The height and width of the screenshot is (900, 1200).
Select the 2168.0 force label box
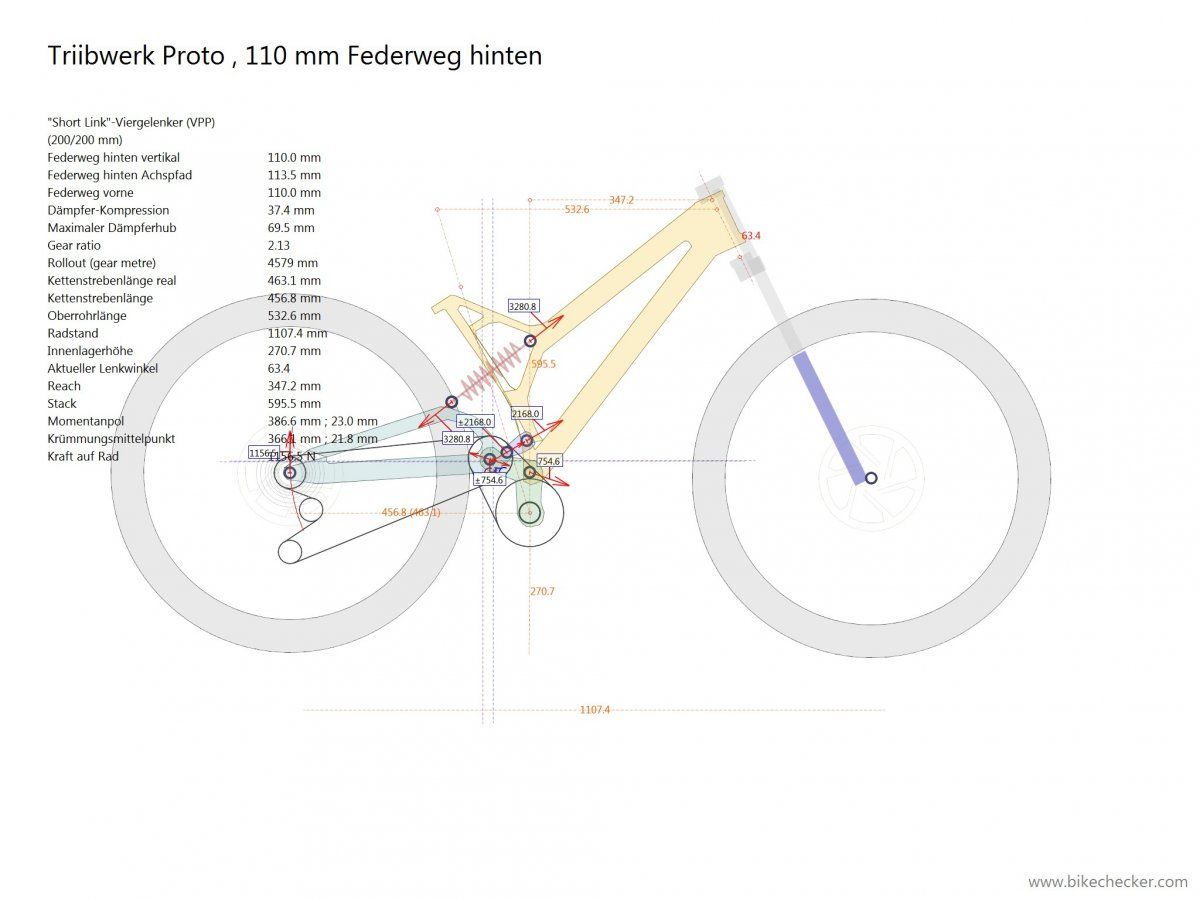coord(526,413)
